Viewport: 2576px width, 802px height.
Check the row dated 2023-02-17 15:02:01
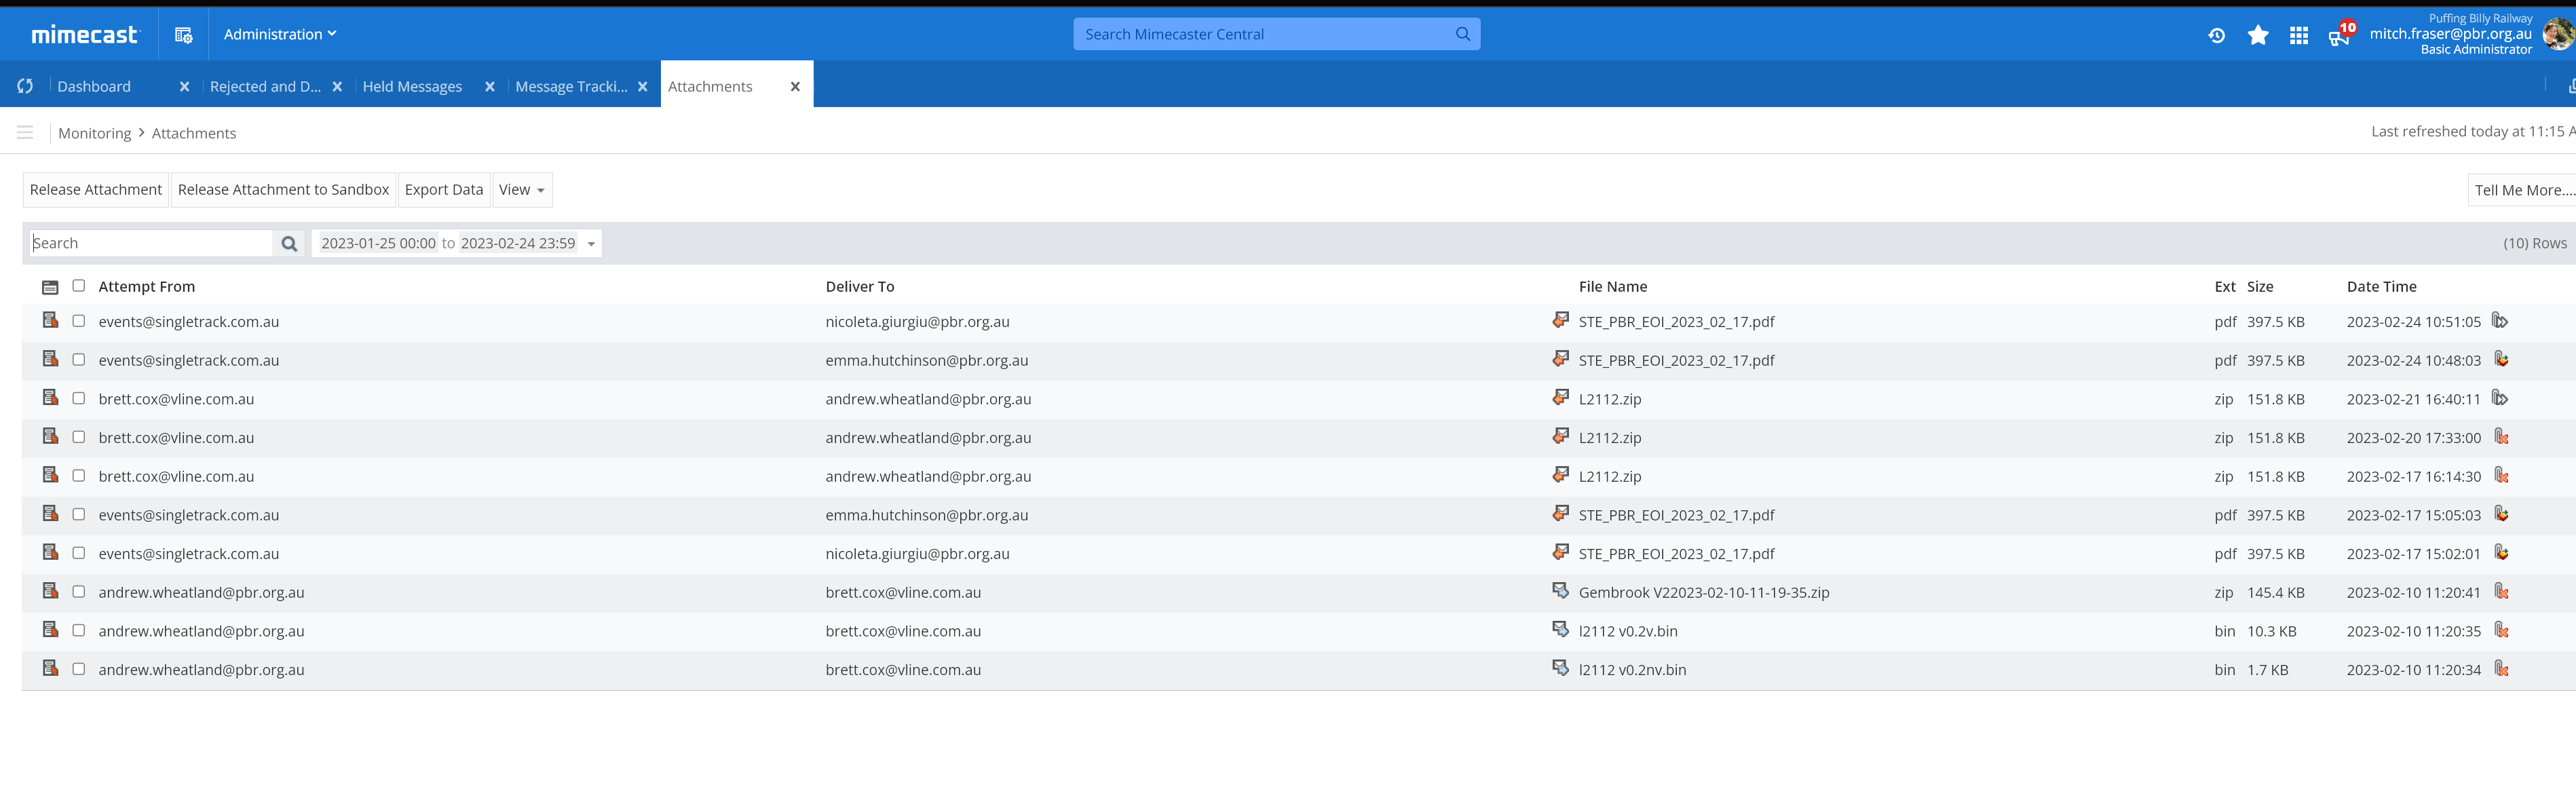tap(79, 553)
